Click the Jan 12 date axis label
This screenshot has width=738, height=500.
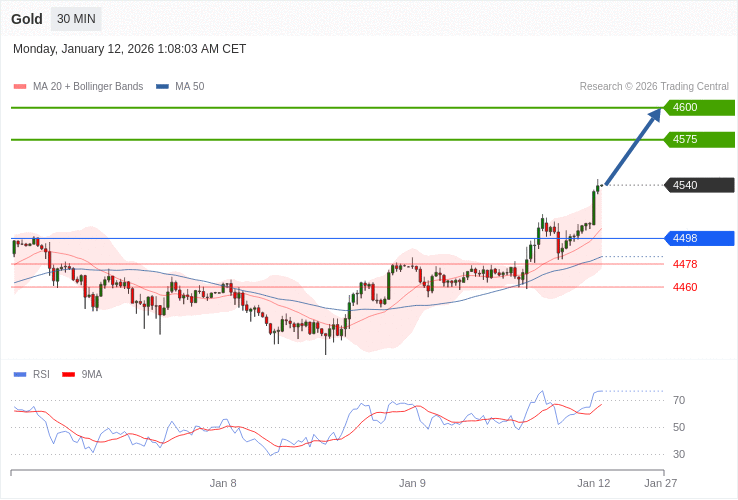593,483
